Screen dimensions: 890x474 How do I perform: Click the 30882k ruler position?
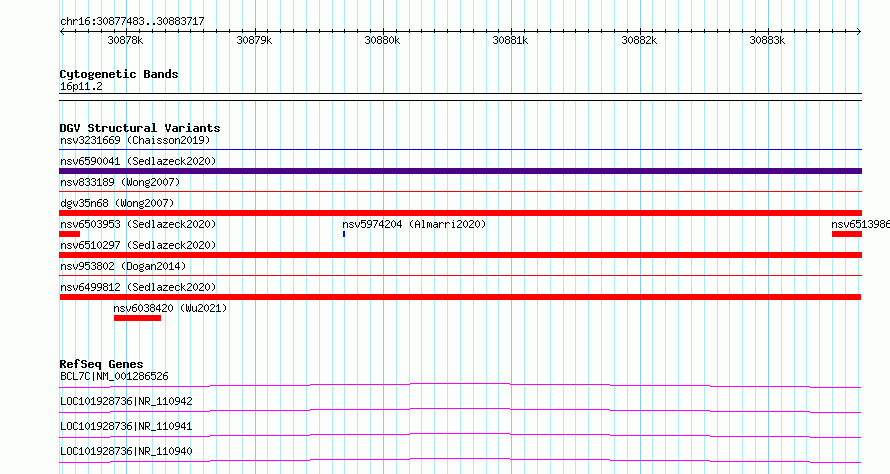tap(639, 40)
